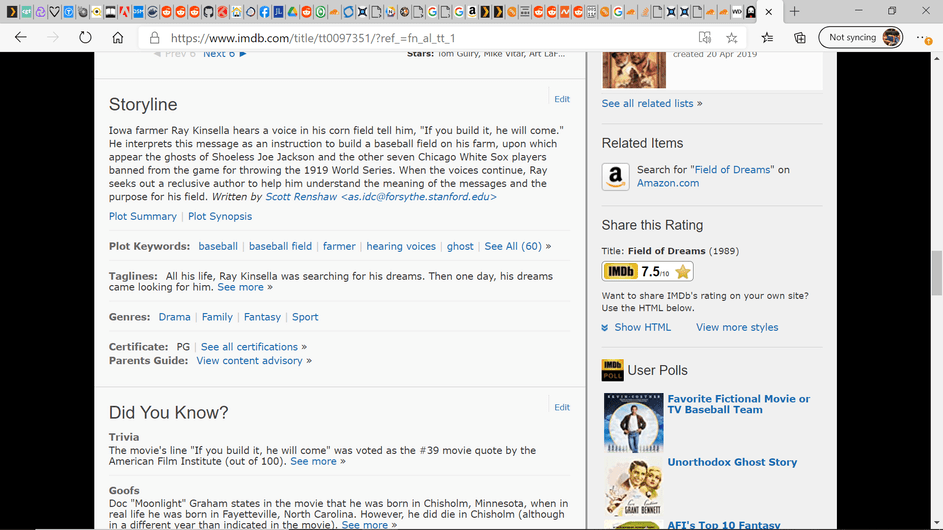This screenshot has width=943, height=530.
Task: Expand Goofs See more
Action: 364,525
